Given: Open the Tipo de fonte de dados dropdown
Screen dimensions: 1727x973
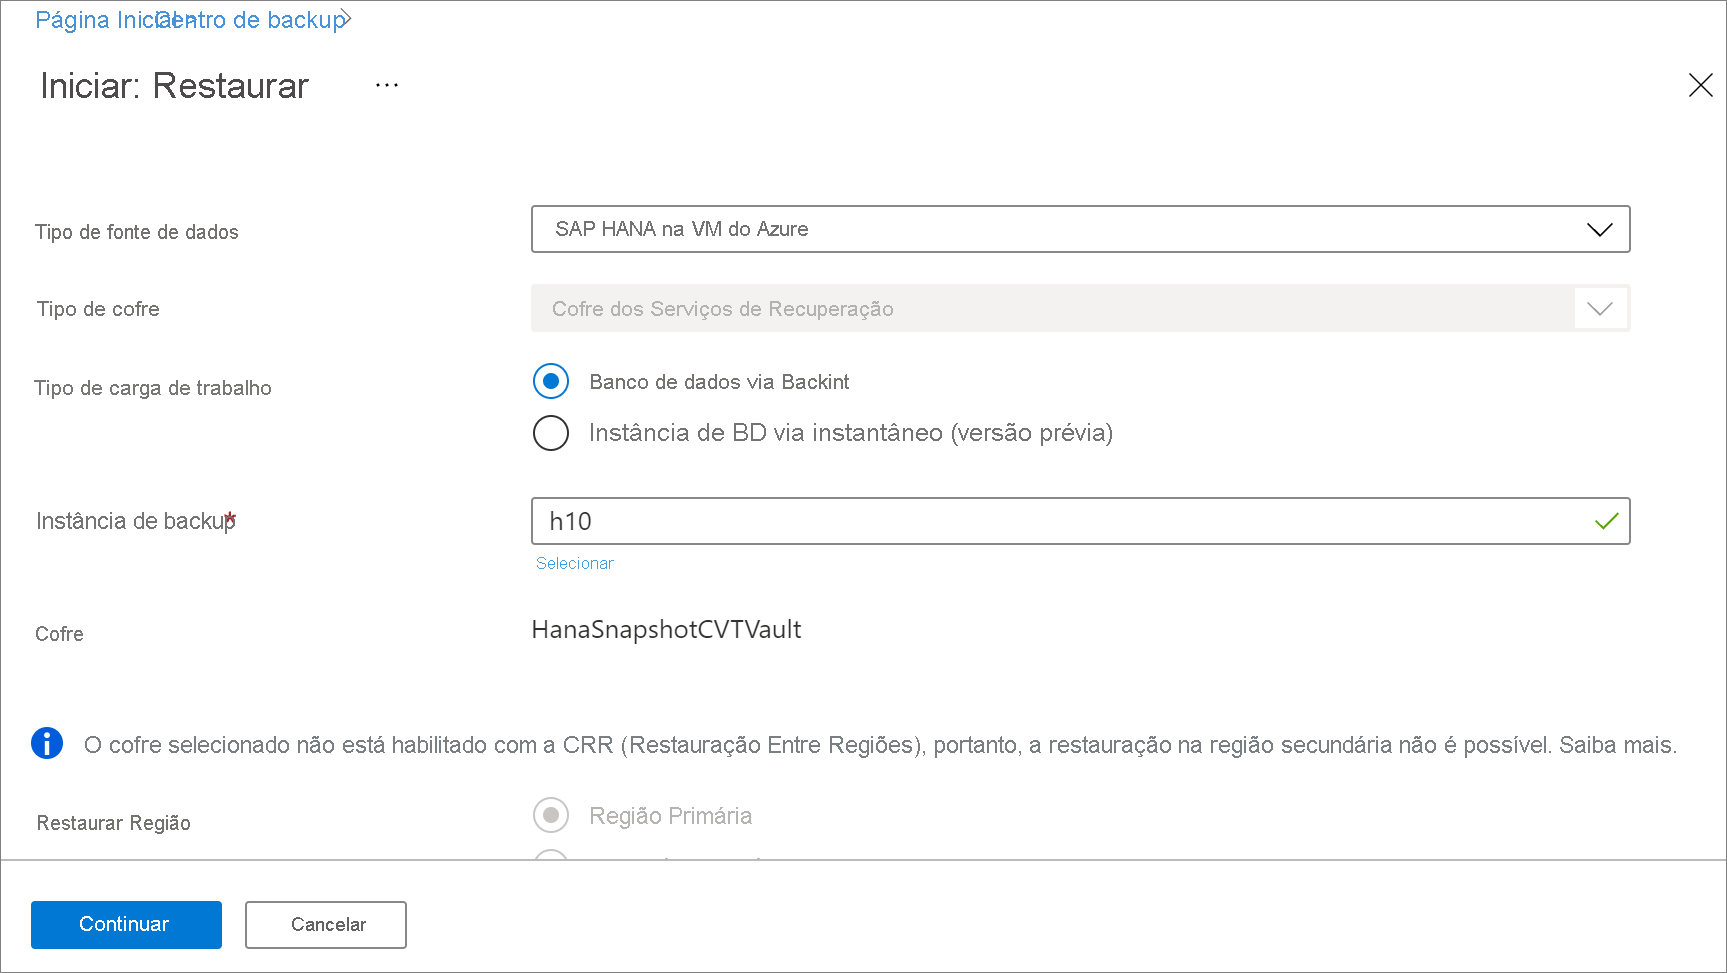Looking at the screenshot, I should click(1080, 229).
